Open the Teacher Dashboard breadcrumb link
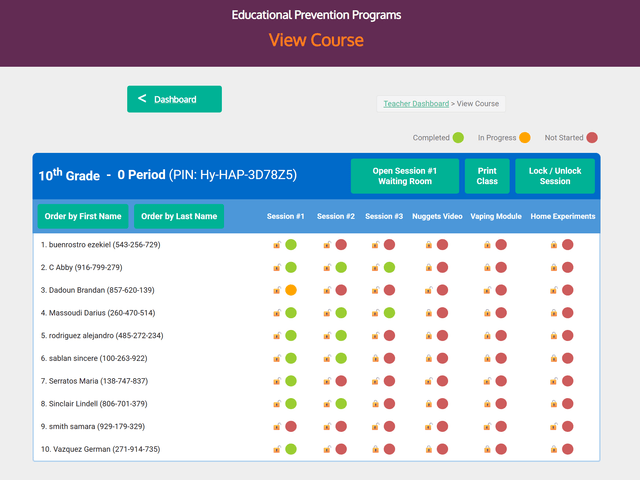The image size is (640, 480). tap(416, 104)
